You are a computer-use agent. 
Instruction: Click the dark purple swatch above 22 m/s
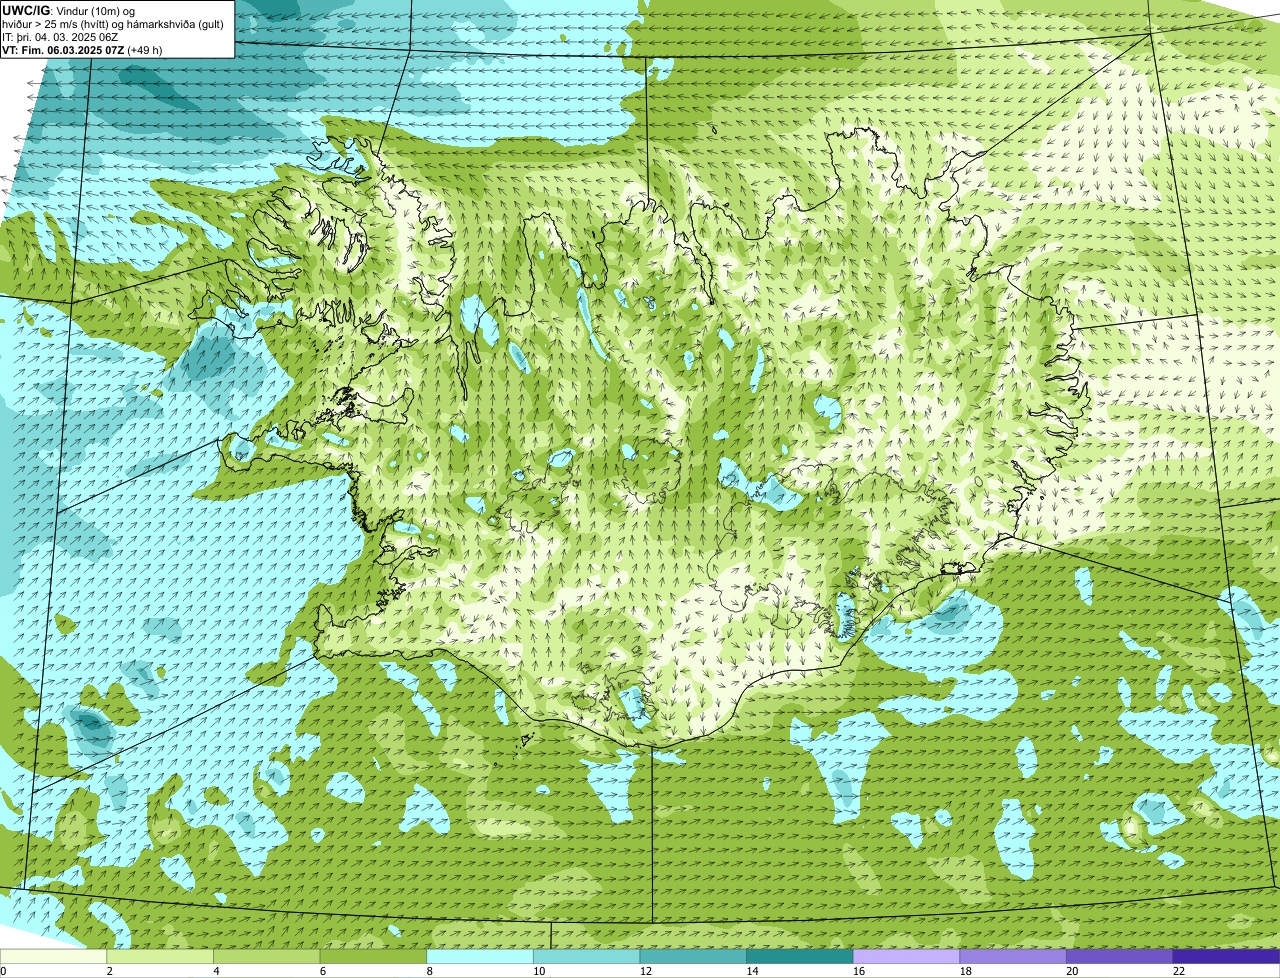pos(1227,956)
